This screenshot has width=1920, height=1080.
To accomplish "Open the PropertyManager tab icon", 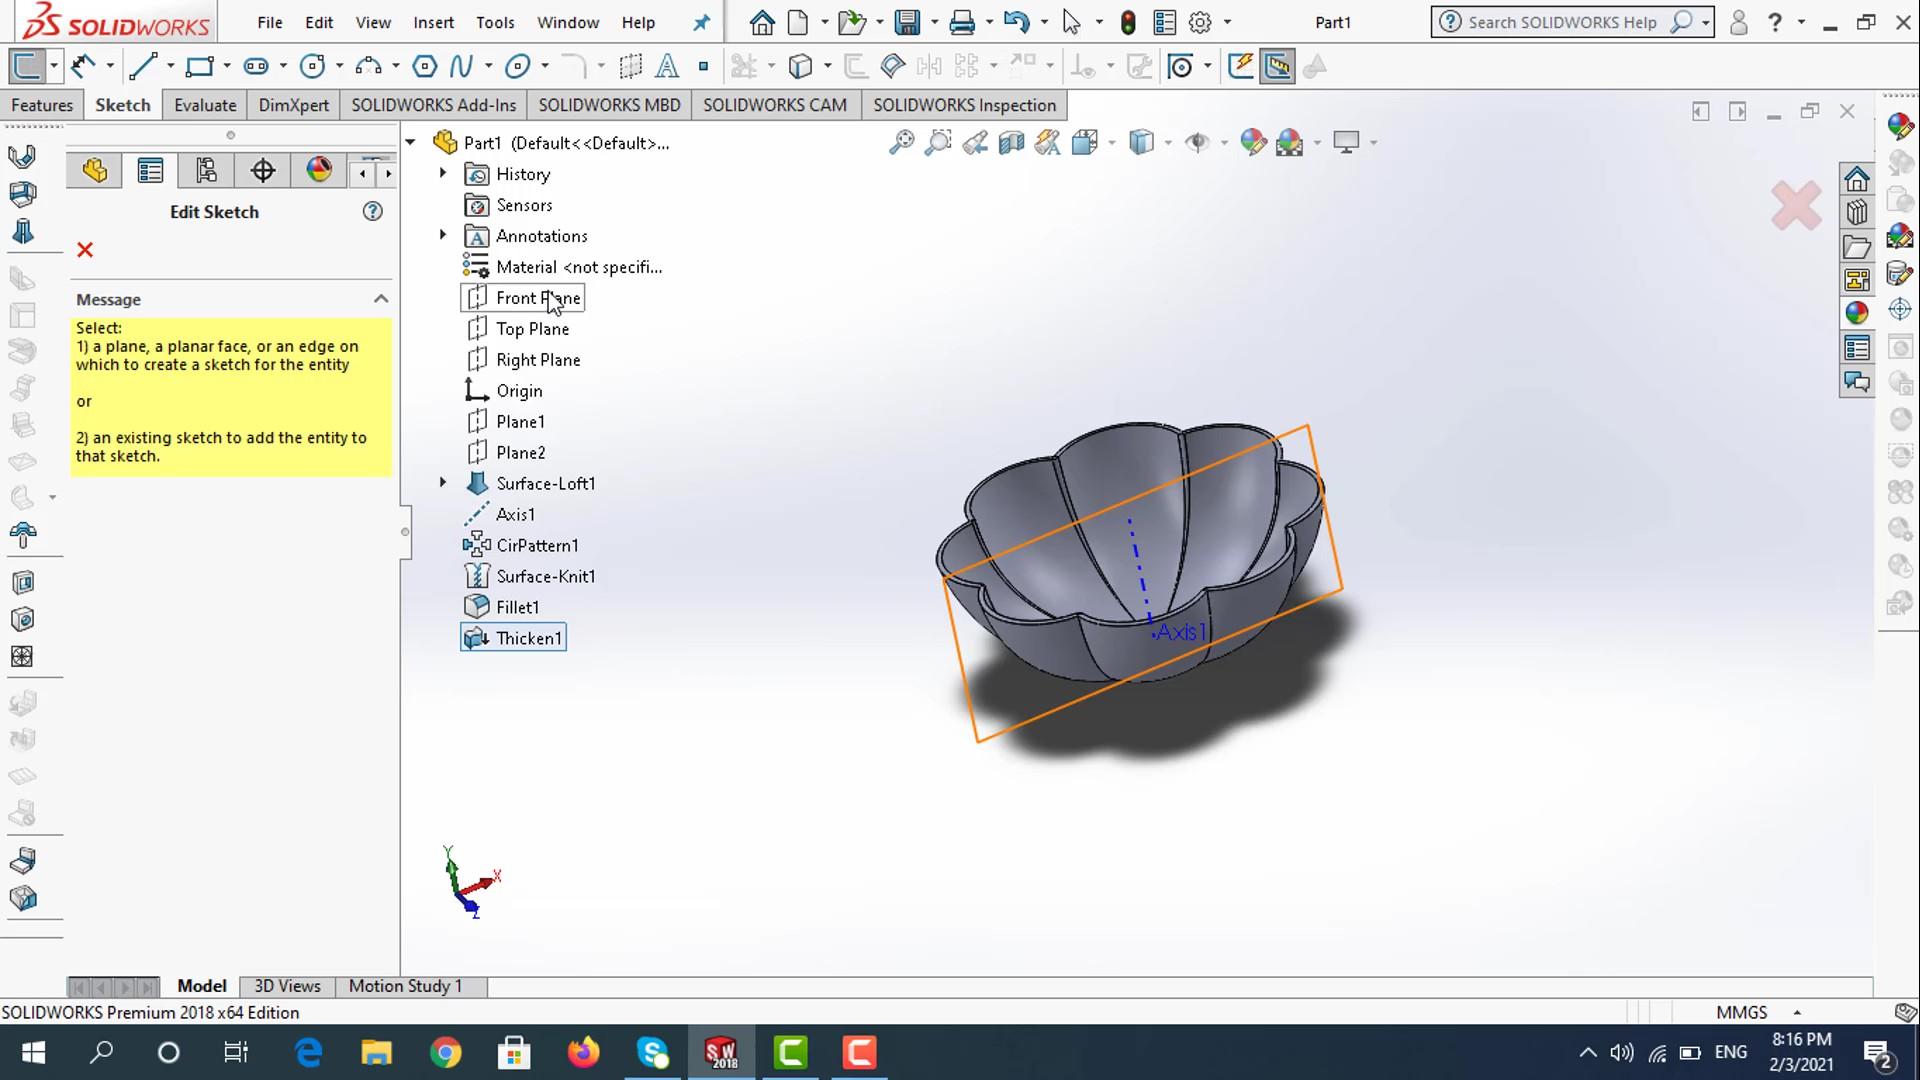I will [x=150, y=171].
